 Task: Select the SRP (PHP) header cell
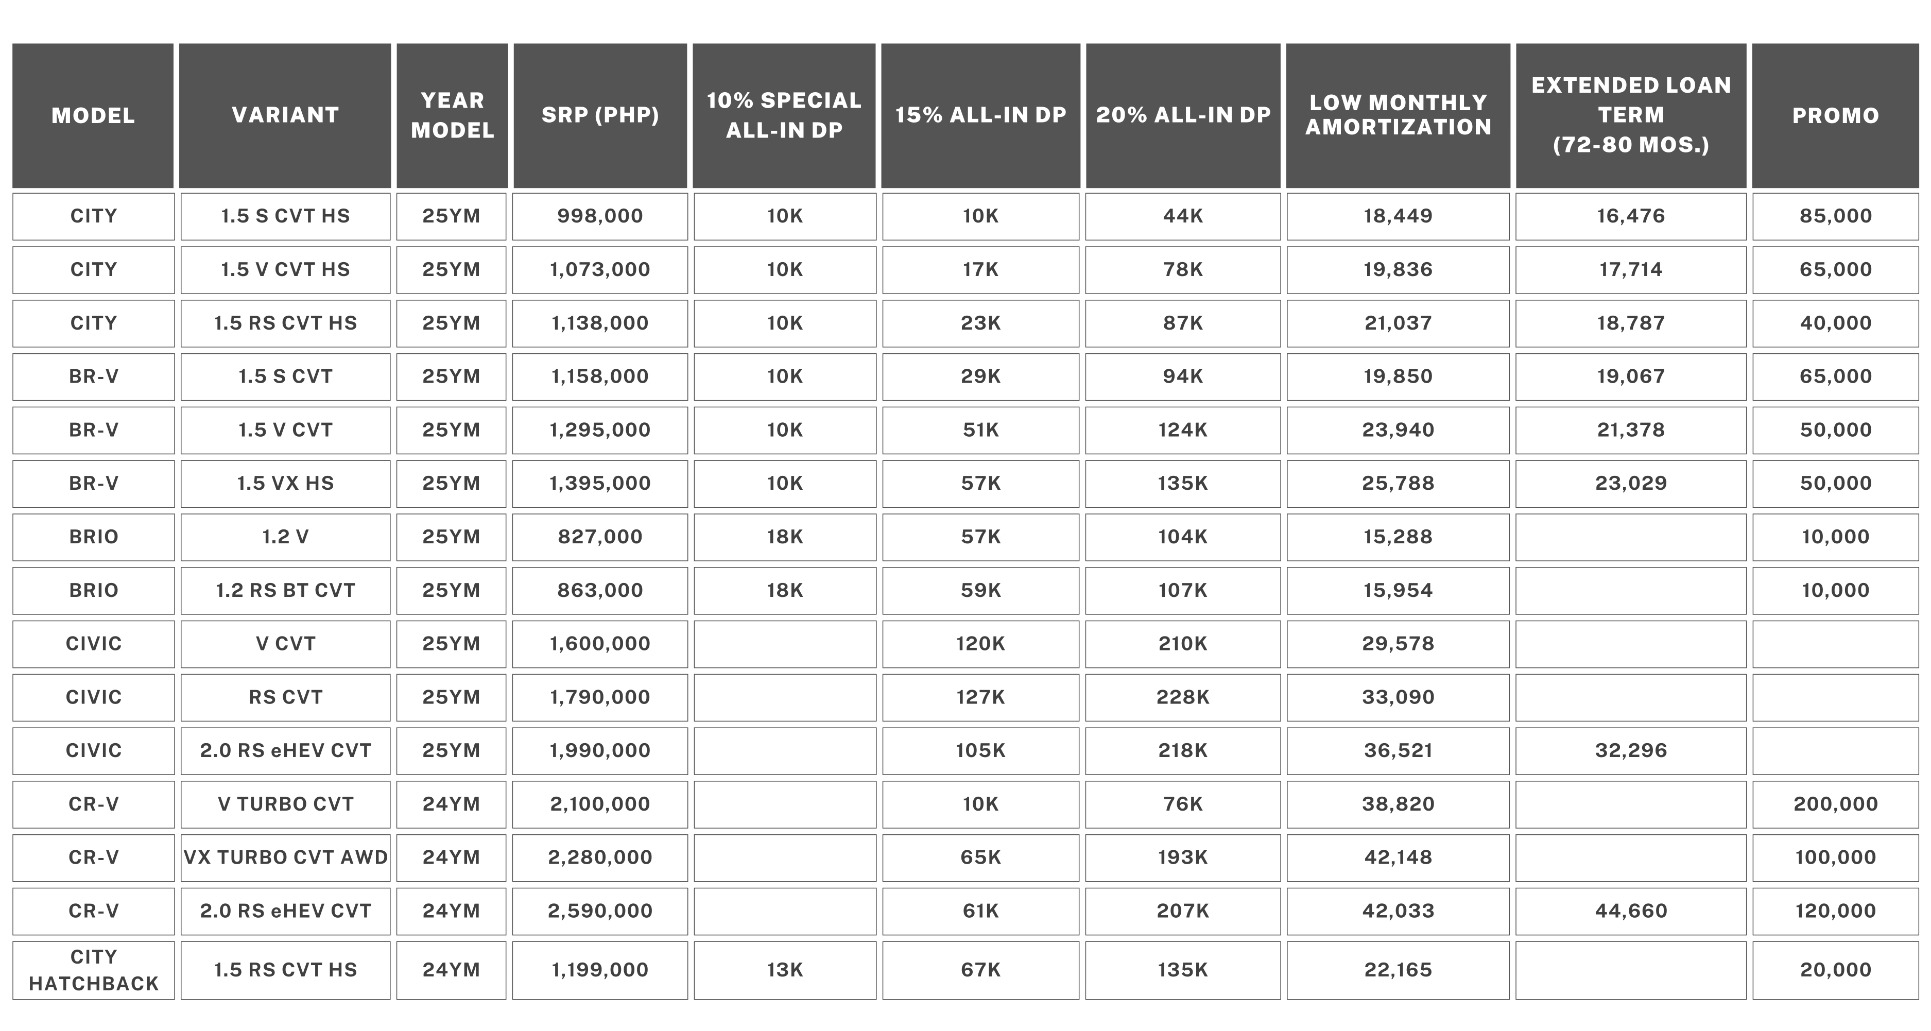click(x=600, y=116)
